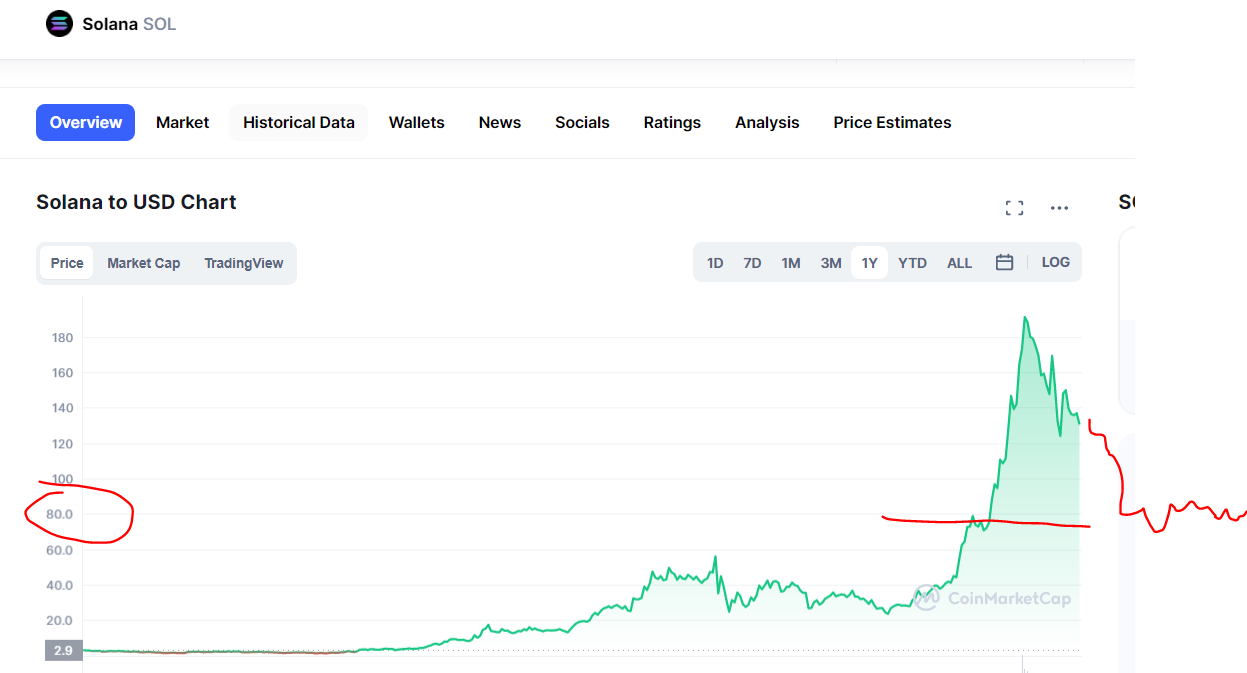Click the Solana to USD Chart heading
Image resolution: width=1247 pixels, height=673 pixels.
tap(136, 202)
